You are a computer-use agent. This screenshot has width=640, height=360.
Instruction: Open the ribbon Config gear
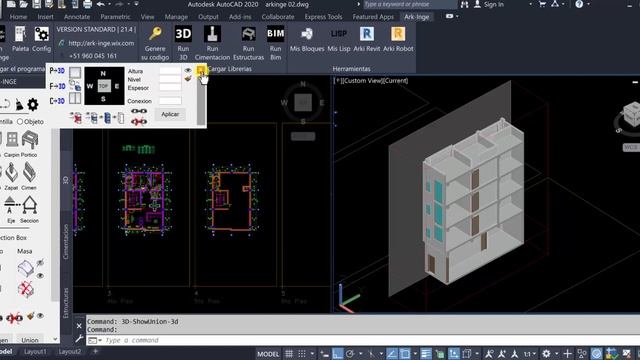(x=41, y=34)
